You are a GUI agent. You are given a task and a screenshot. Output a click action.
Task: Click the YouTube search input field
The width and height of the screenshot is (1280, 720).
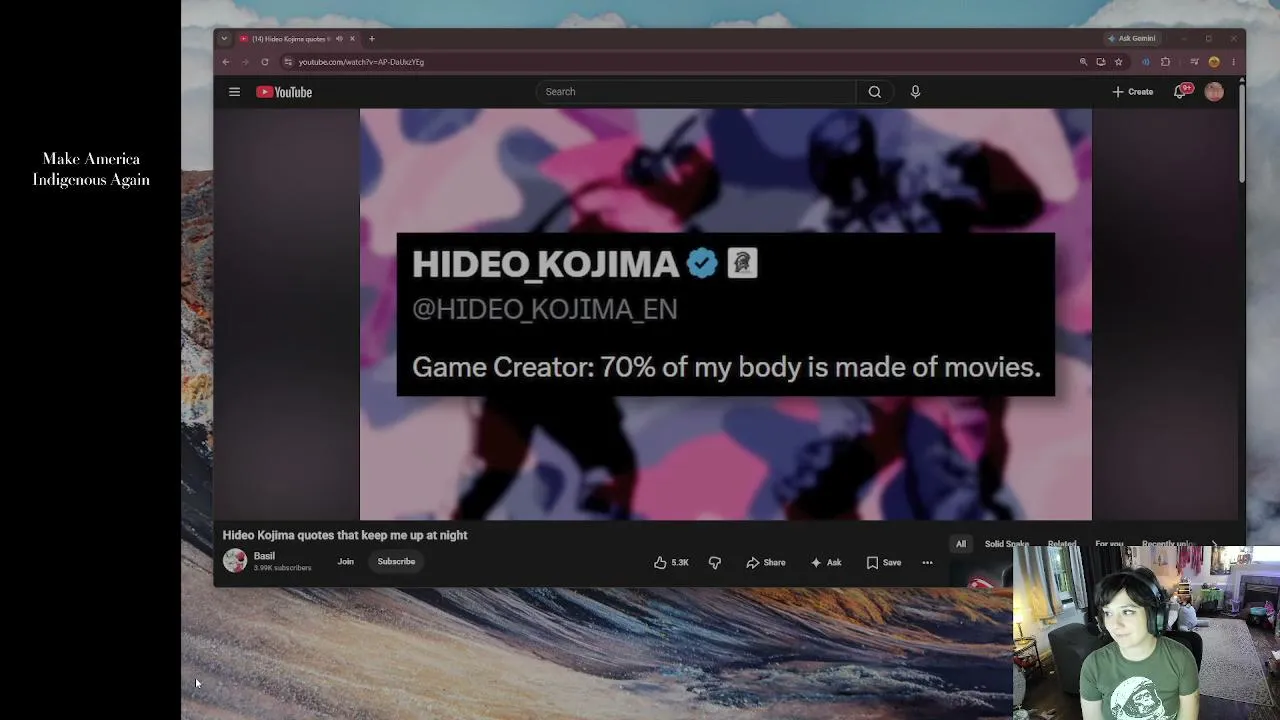click(x=696, y=92)
